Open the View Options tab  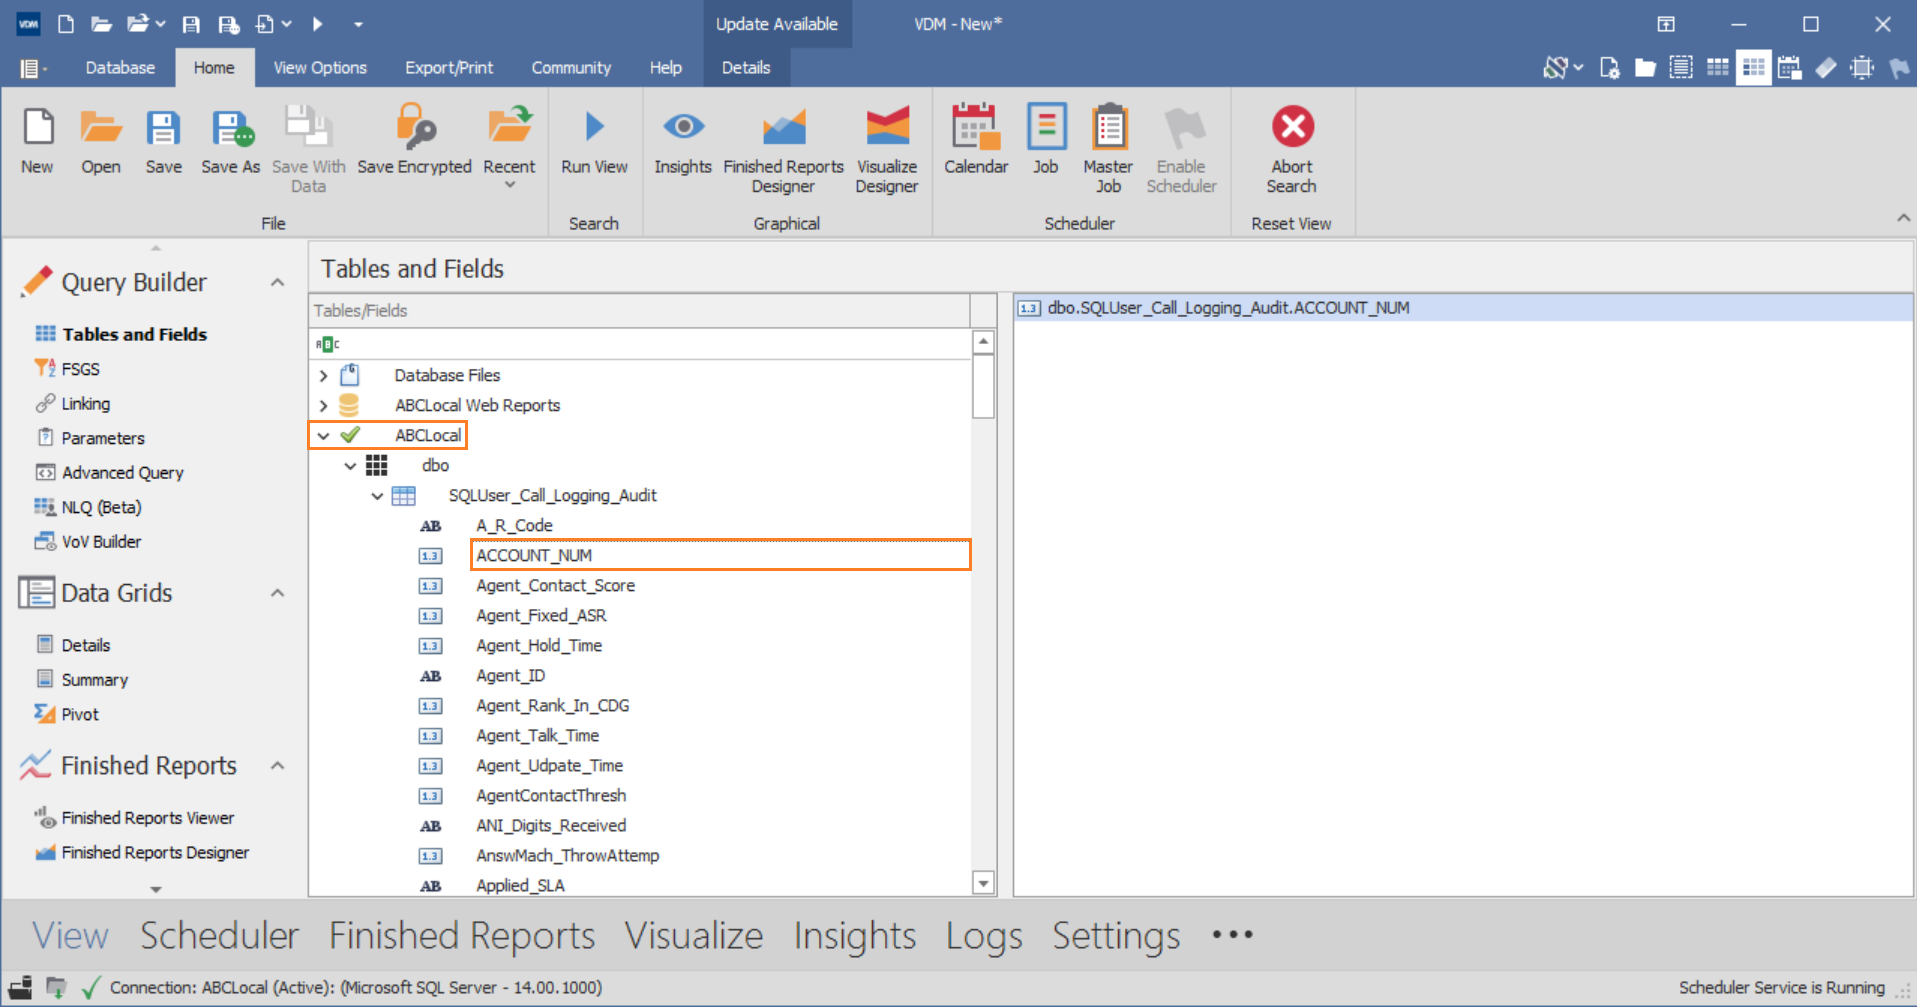pos(320,68)
